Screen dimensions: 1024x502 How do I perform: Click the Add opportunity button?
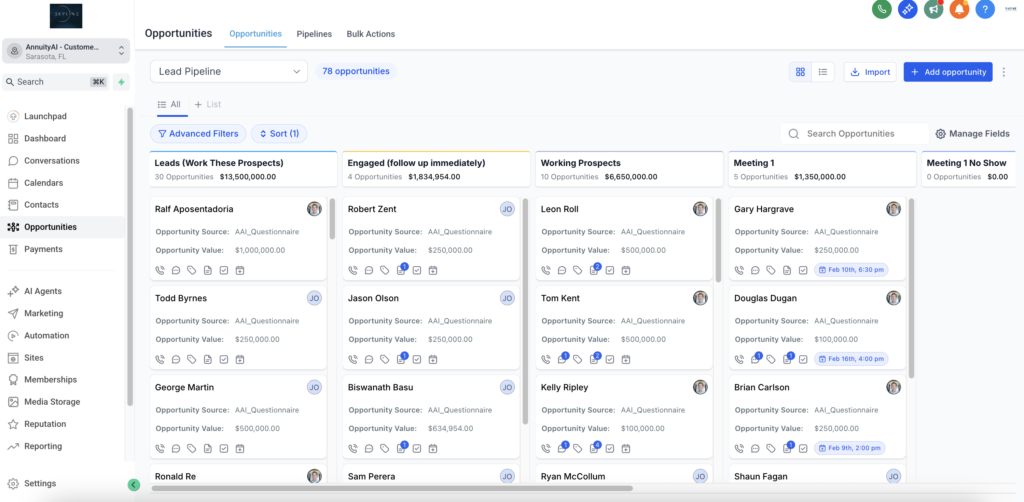(947, 72)
